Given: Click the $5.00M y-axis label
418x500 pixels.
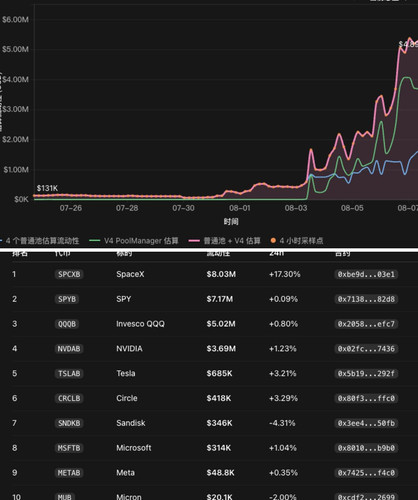Looking at the screenshot, I should click(15, 49).
